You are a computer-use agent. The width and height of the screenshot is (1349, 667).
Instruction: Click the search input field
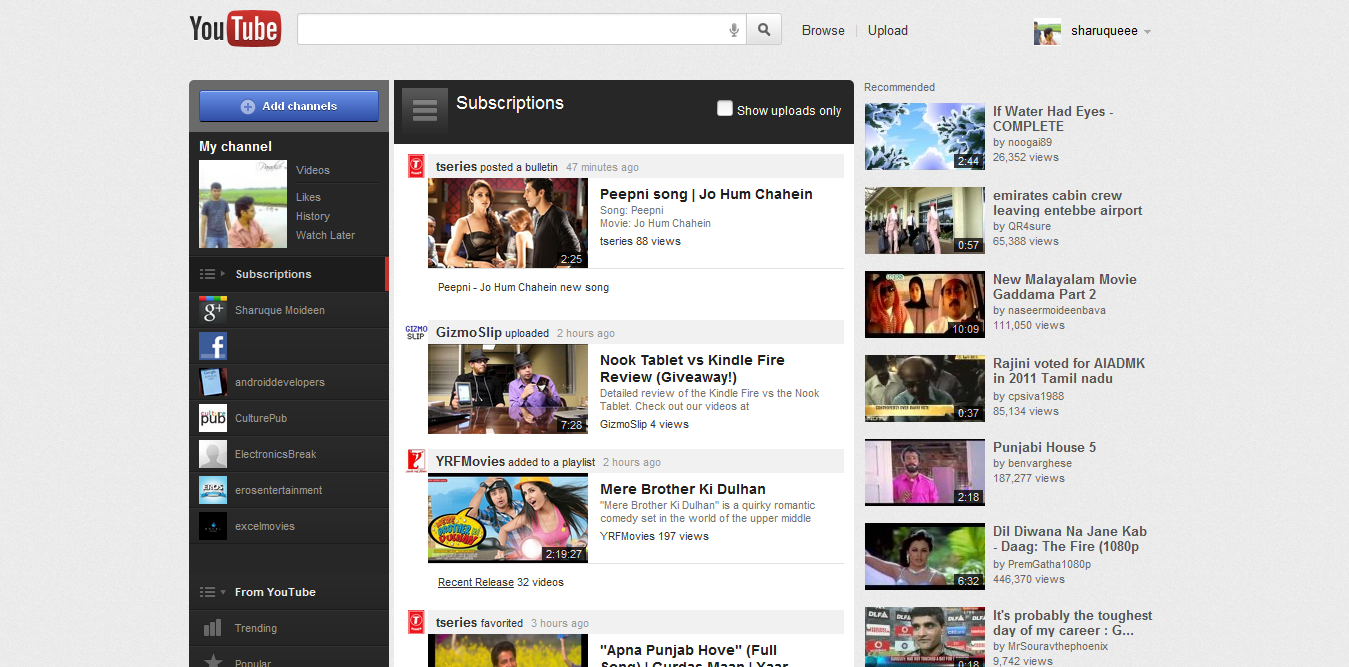tap(513, 30)
